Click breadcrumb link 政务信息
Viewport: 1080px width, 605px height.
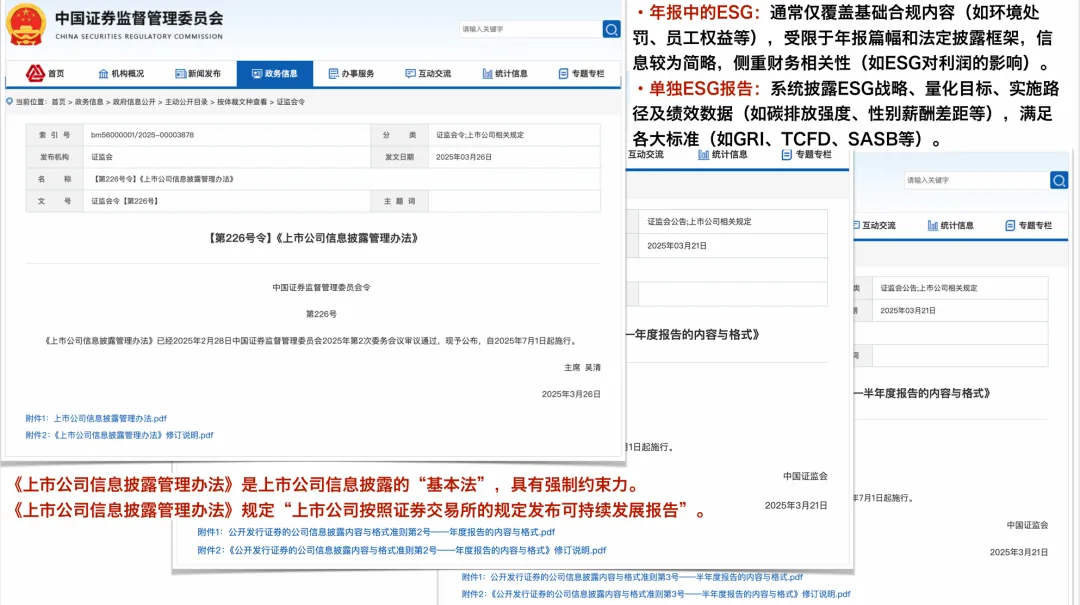tap(89, 102)
